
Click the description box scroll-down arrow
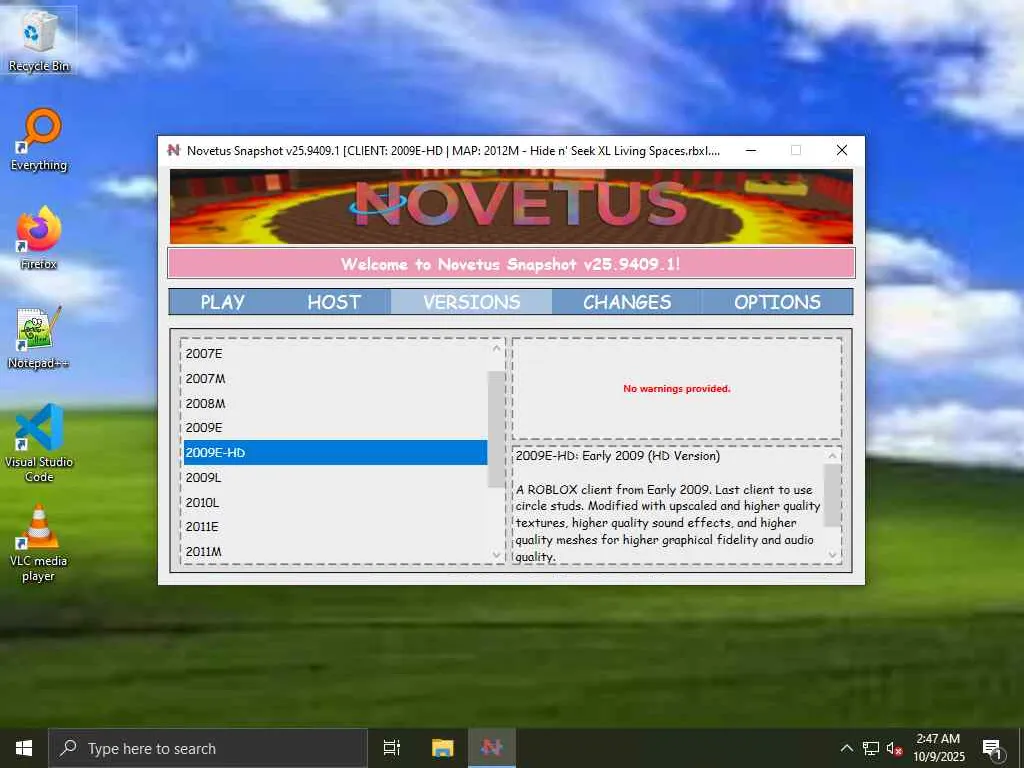tap(833, 554)
